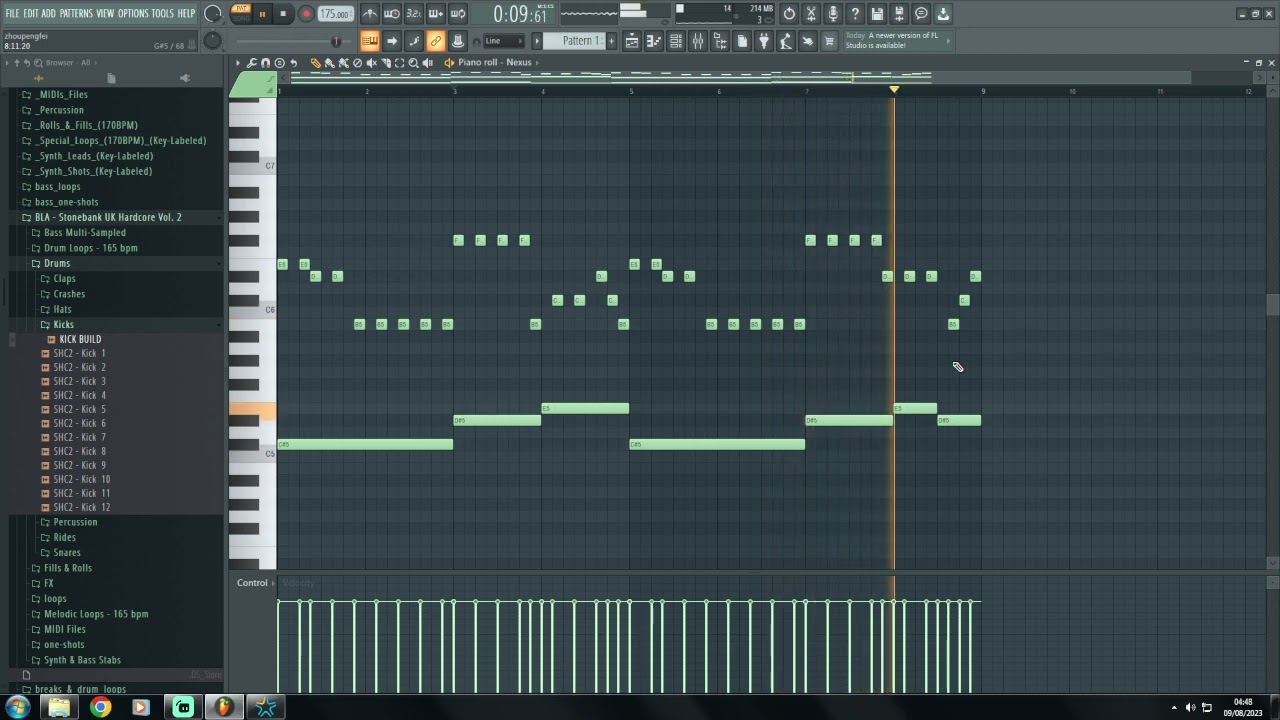Toggle the metronome
Screen dimensions: 1280x720
pos(370,14)
